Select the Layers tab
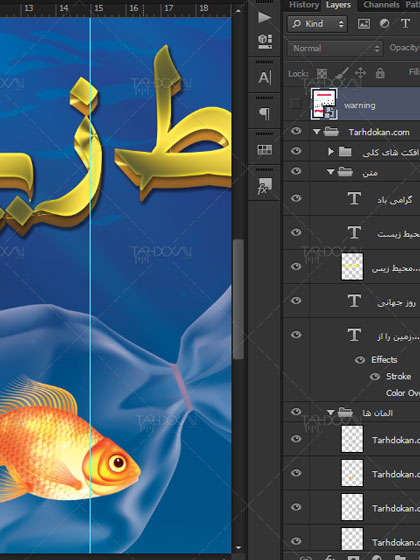 [x=338, y=5]
